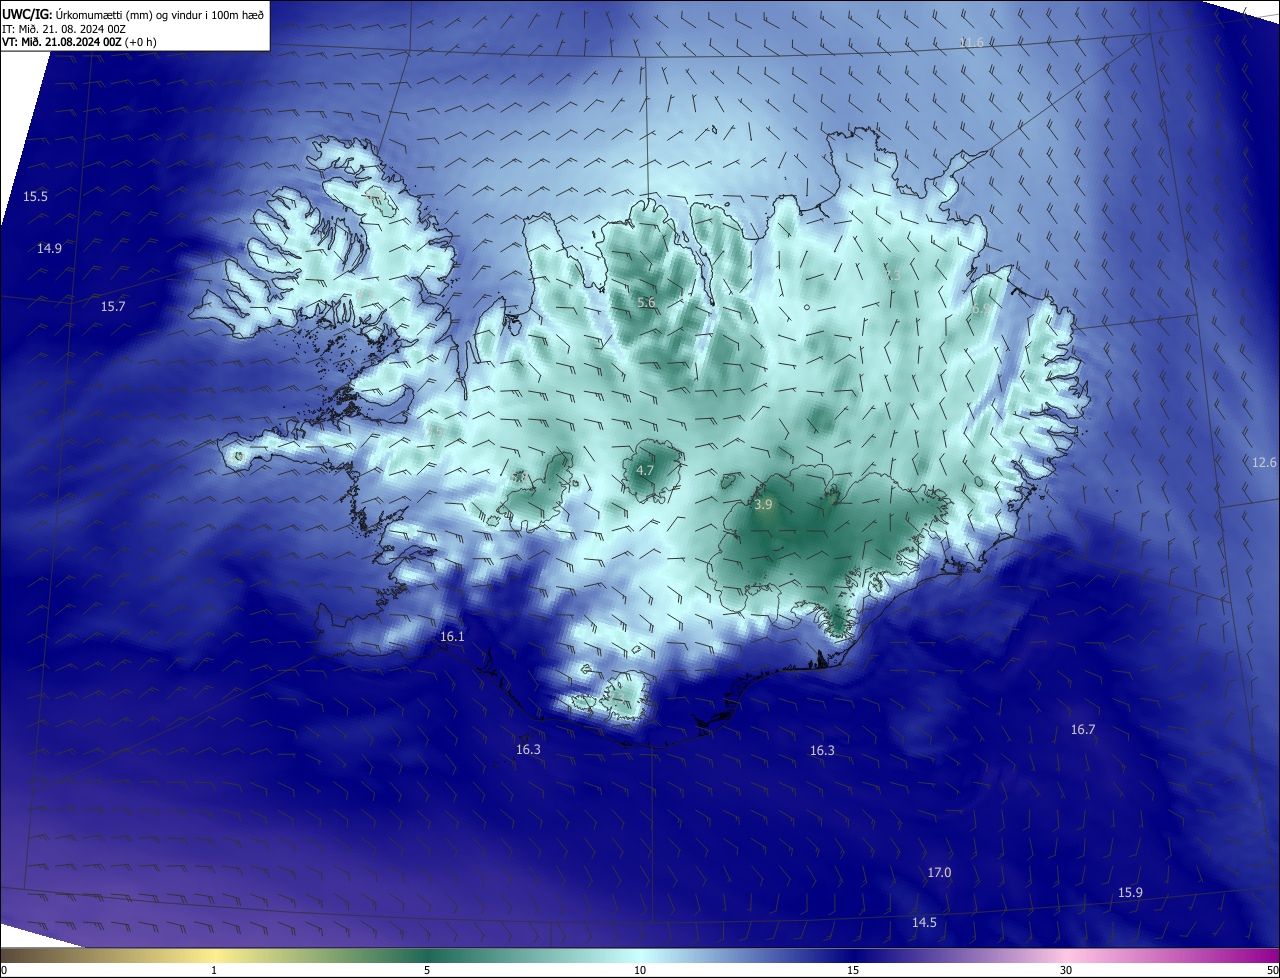The height and width of the screenshot is (978, 1280).
Task: Click the 16.3 label south of Westman Islands
Action: coord(528,750)
